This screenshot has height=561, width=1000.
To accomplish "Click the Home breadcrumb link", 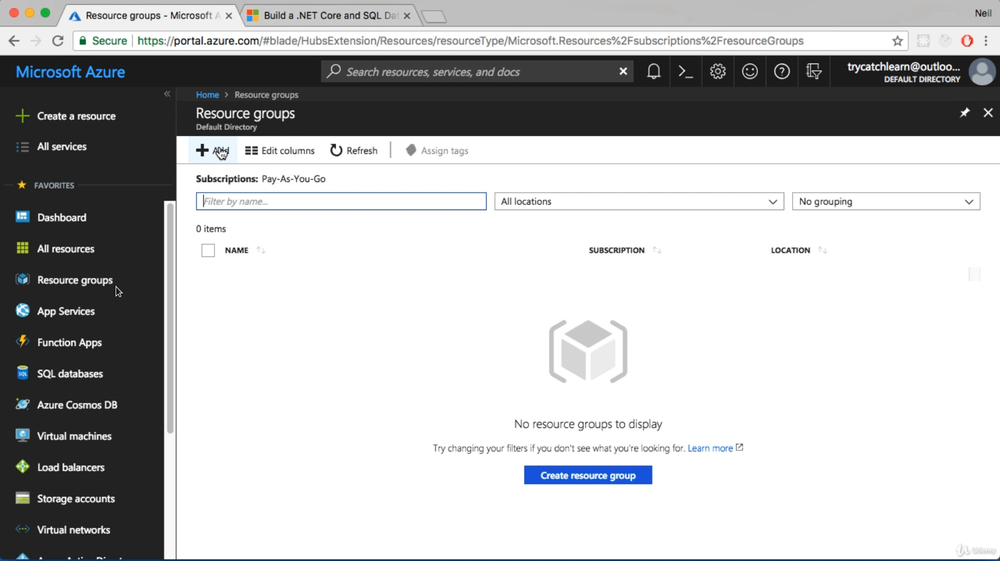I will (207, 94).
